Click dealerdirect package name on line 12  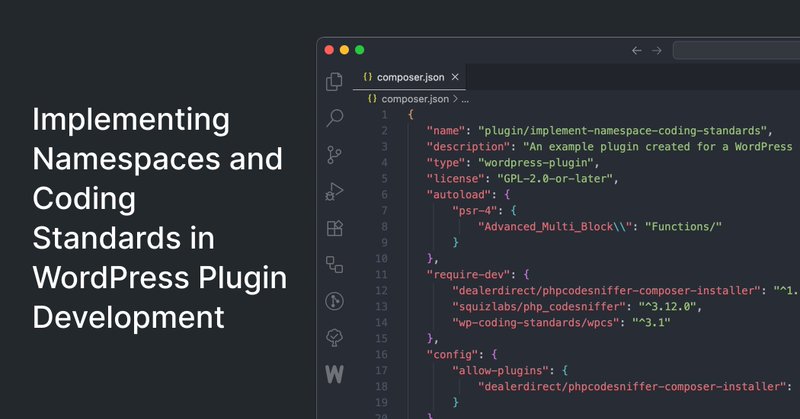pos(606,290)
